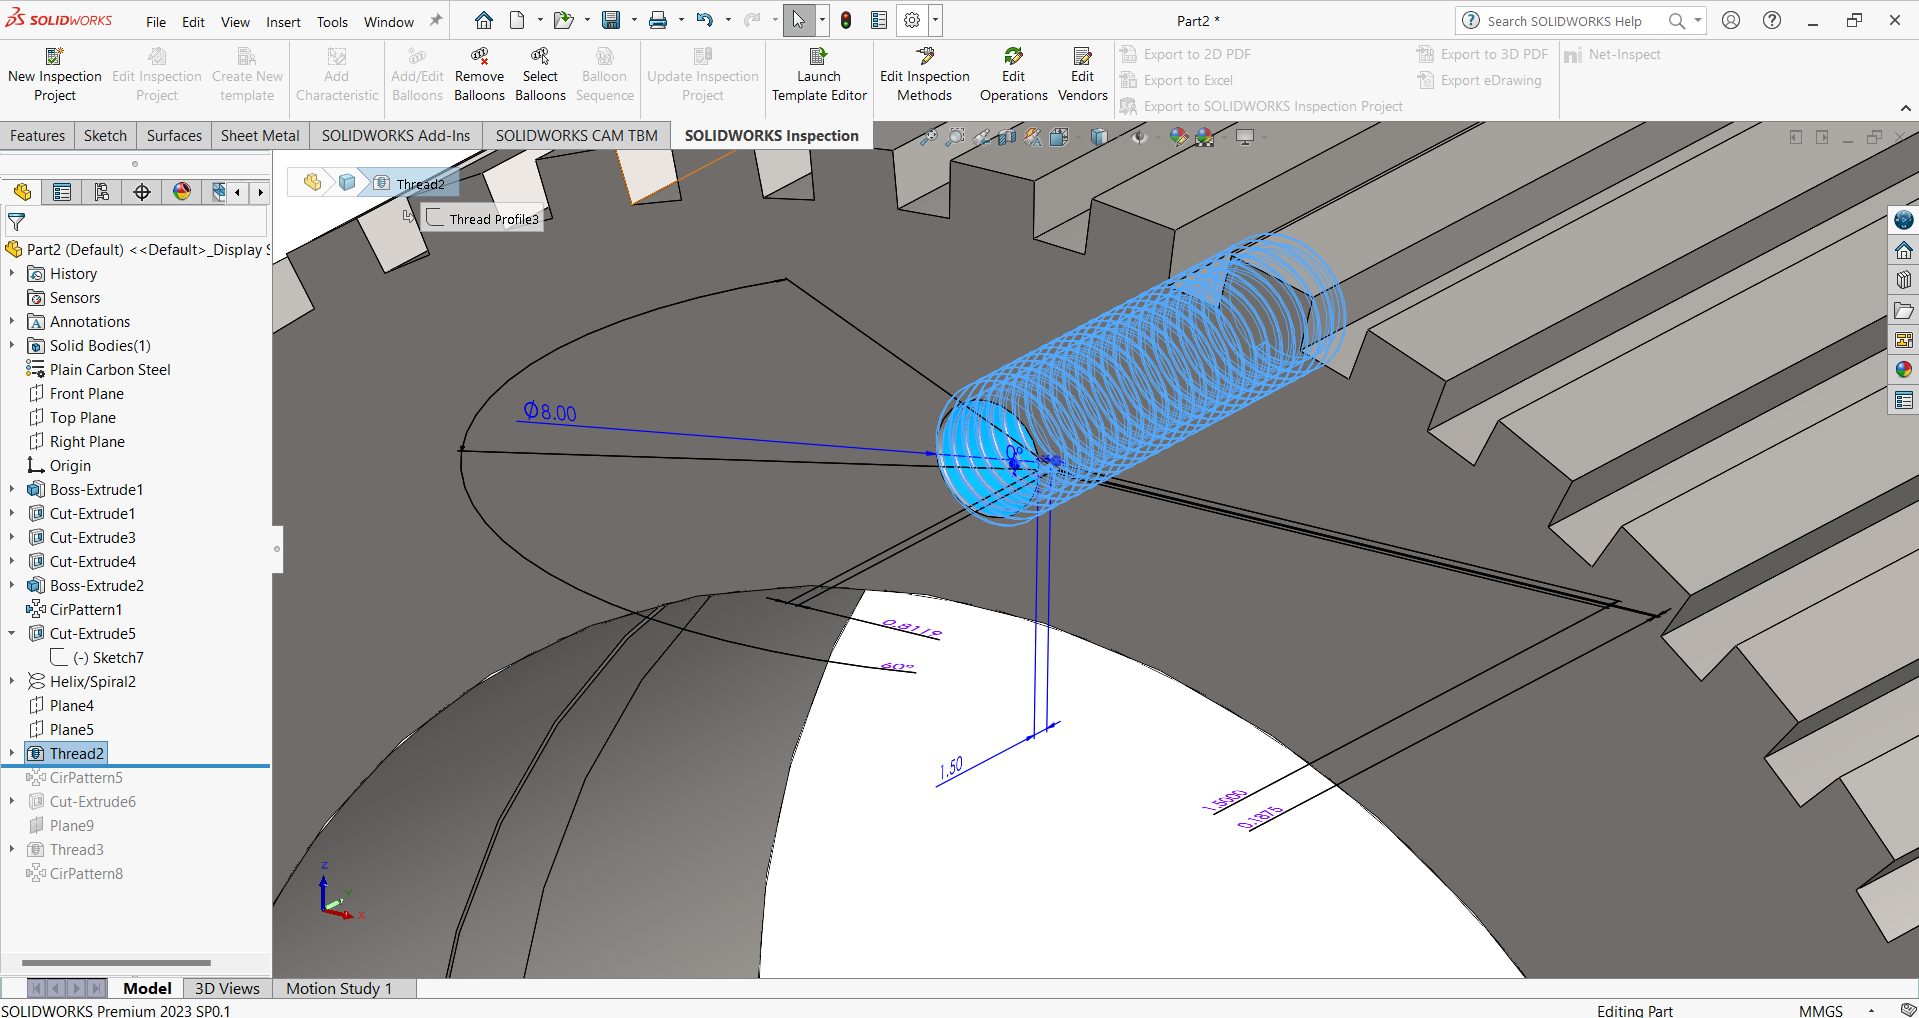Click Launch Template Editor button

pyautogui.click(x=818, y=75)
